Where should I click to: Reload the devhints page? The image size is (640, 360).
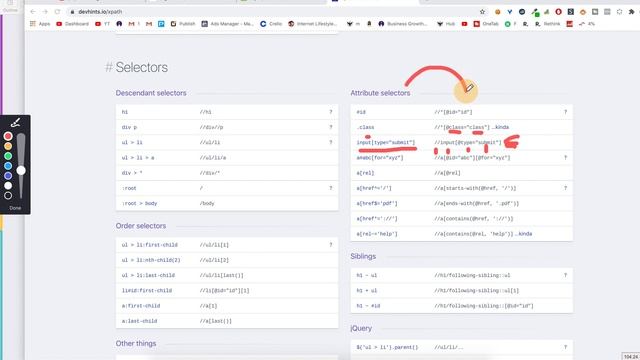(x=58, y=12)
